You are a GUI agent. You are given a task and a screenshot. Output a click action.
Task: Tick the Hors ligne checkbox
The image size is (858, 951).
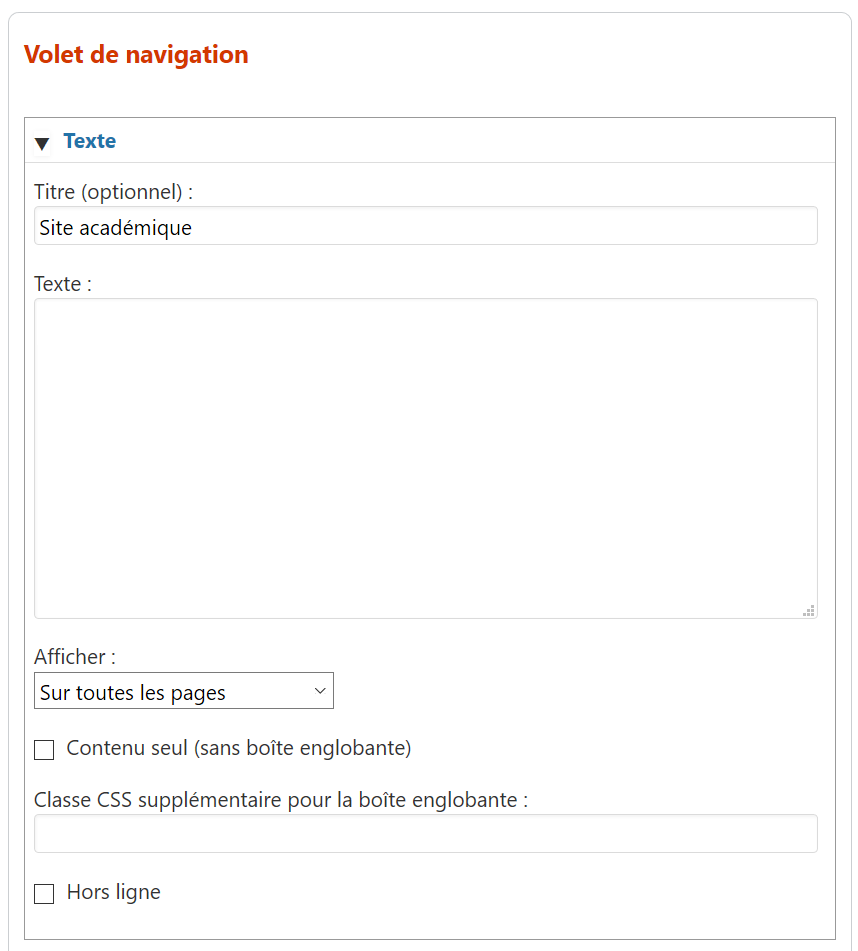tap(44, 894)
